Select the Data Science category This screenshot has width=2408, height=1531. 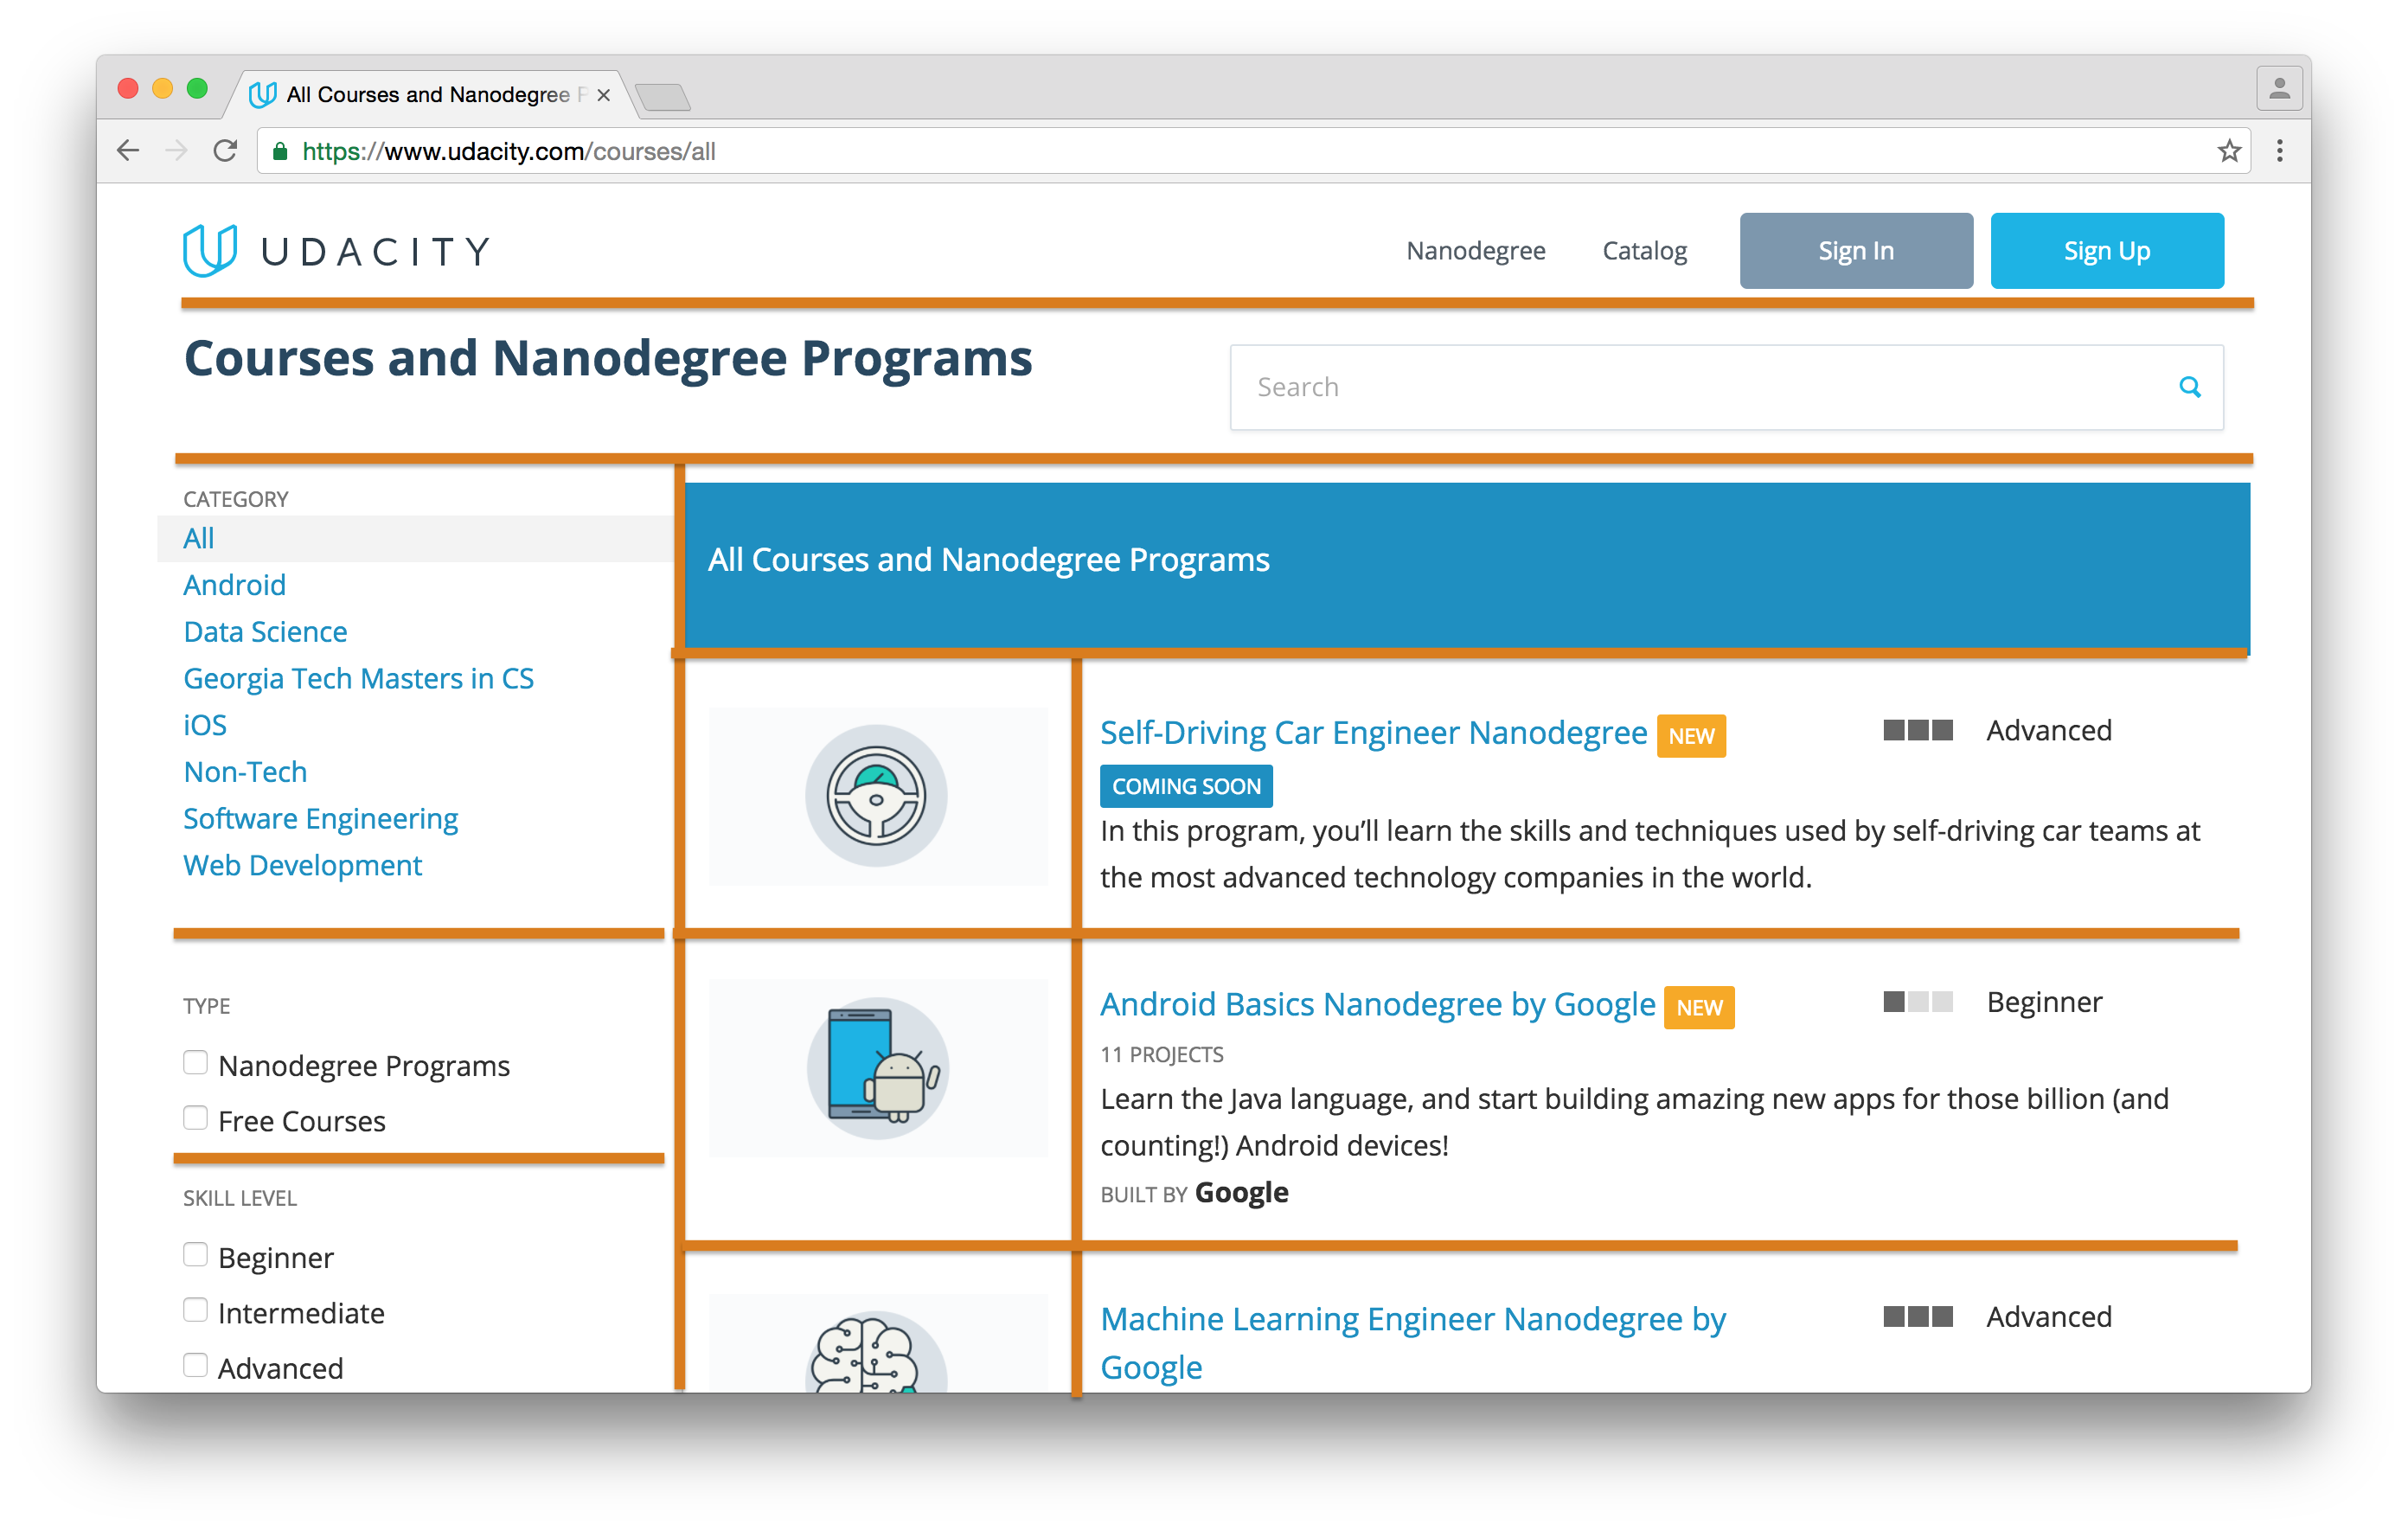coord(265,632)
